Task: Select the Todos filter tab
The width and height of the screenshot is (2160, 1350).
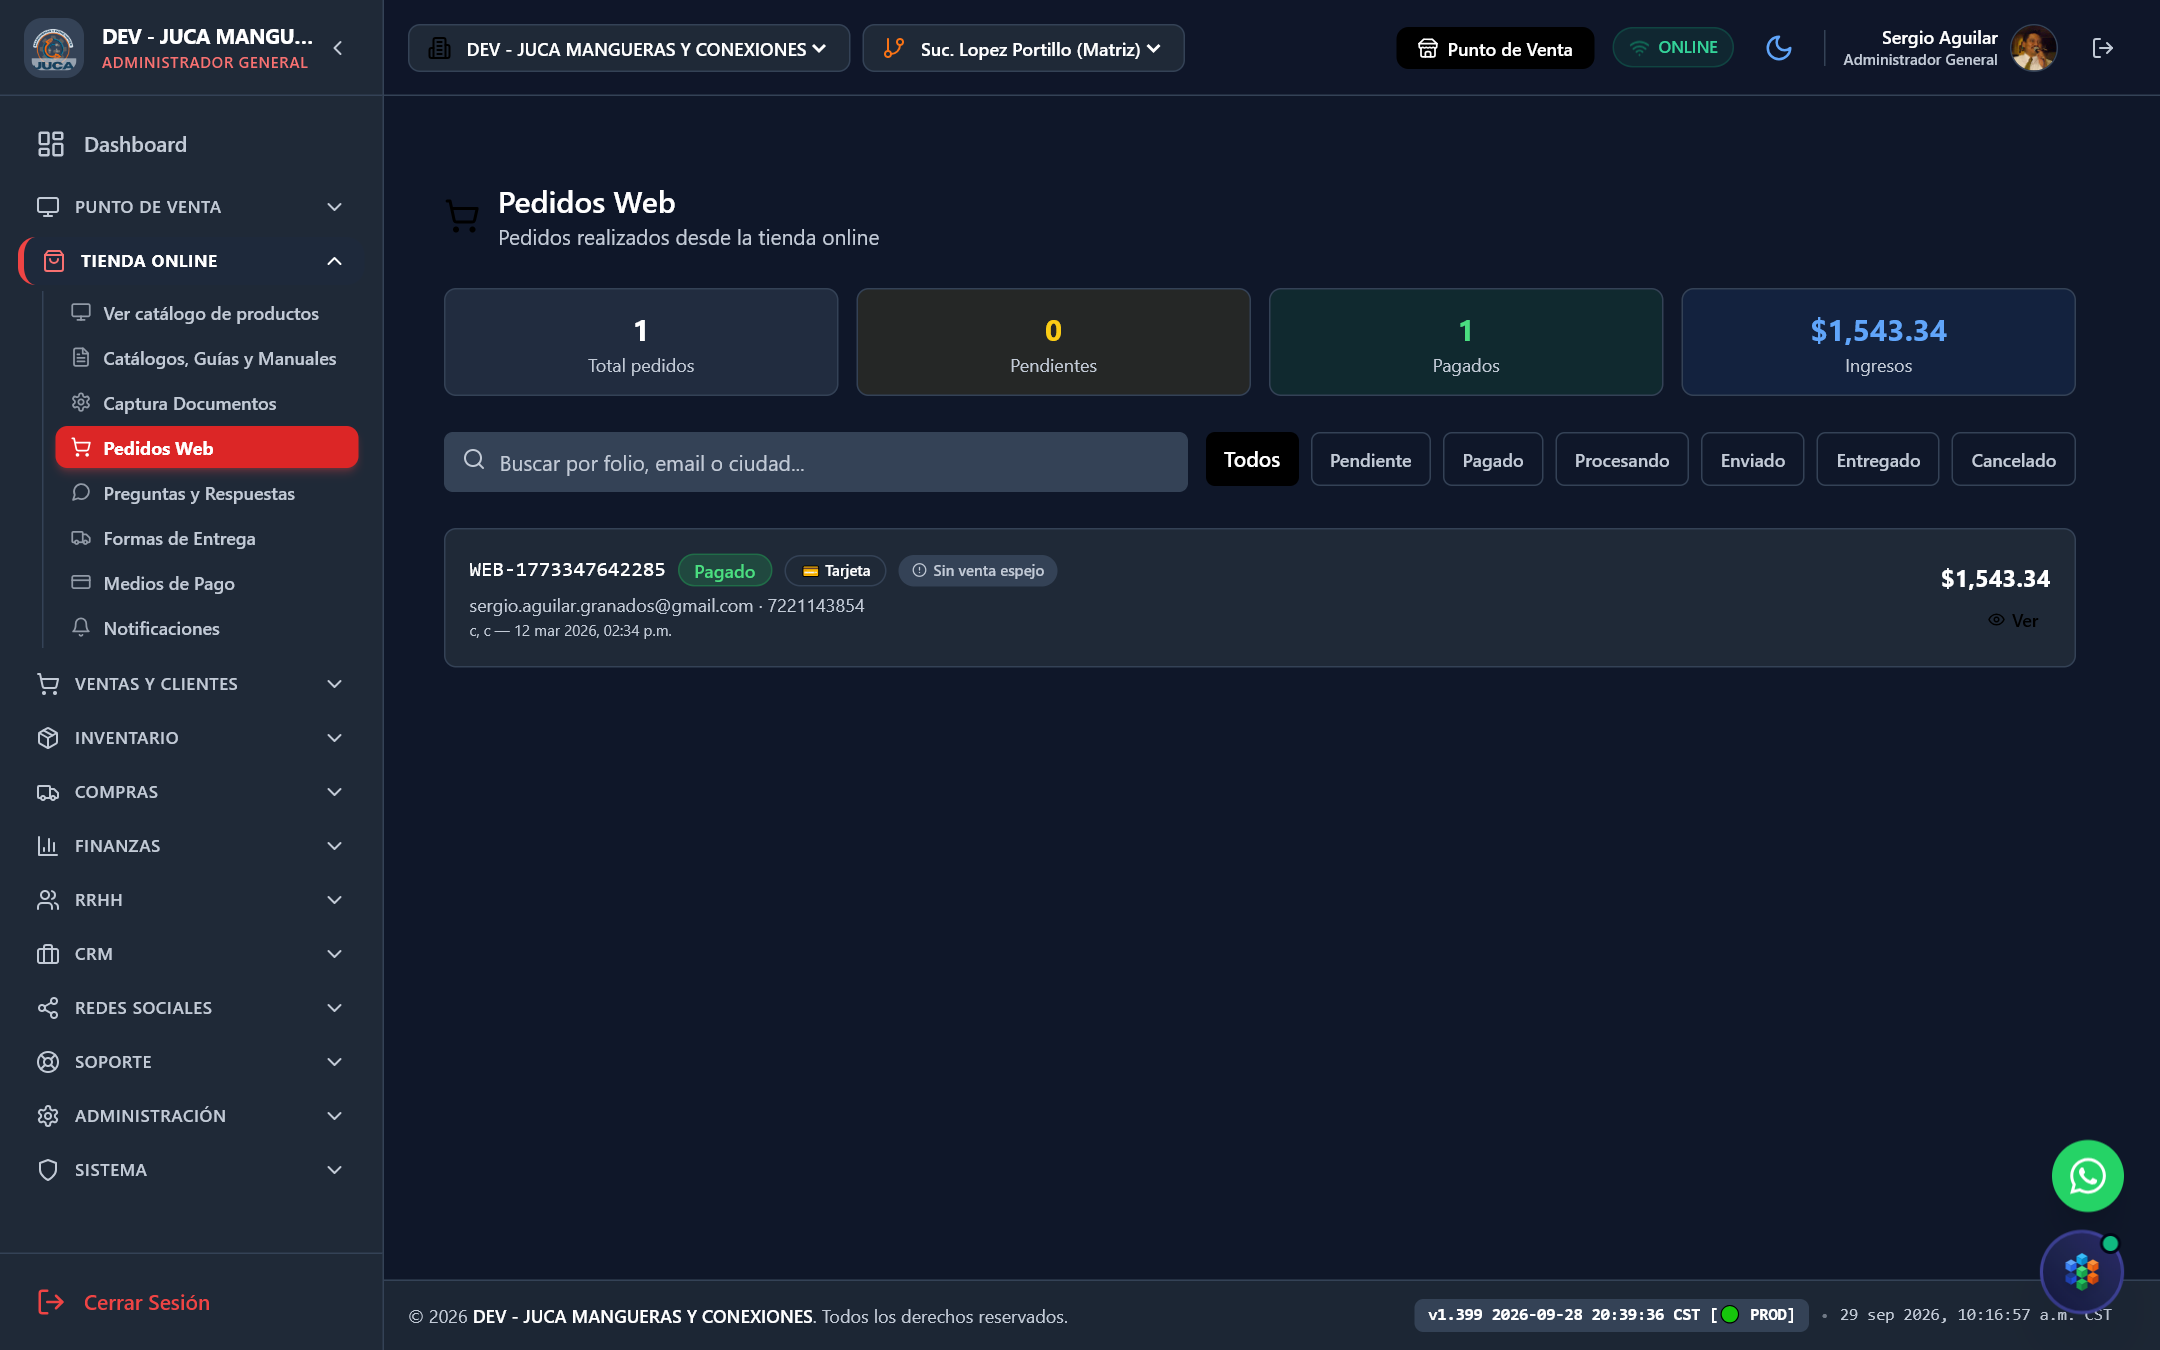Action: [1252, 459]
